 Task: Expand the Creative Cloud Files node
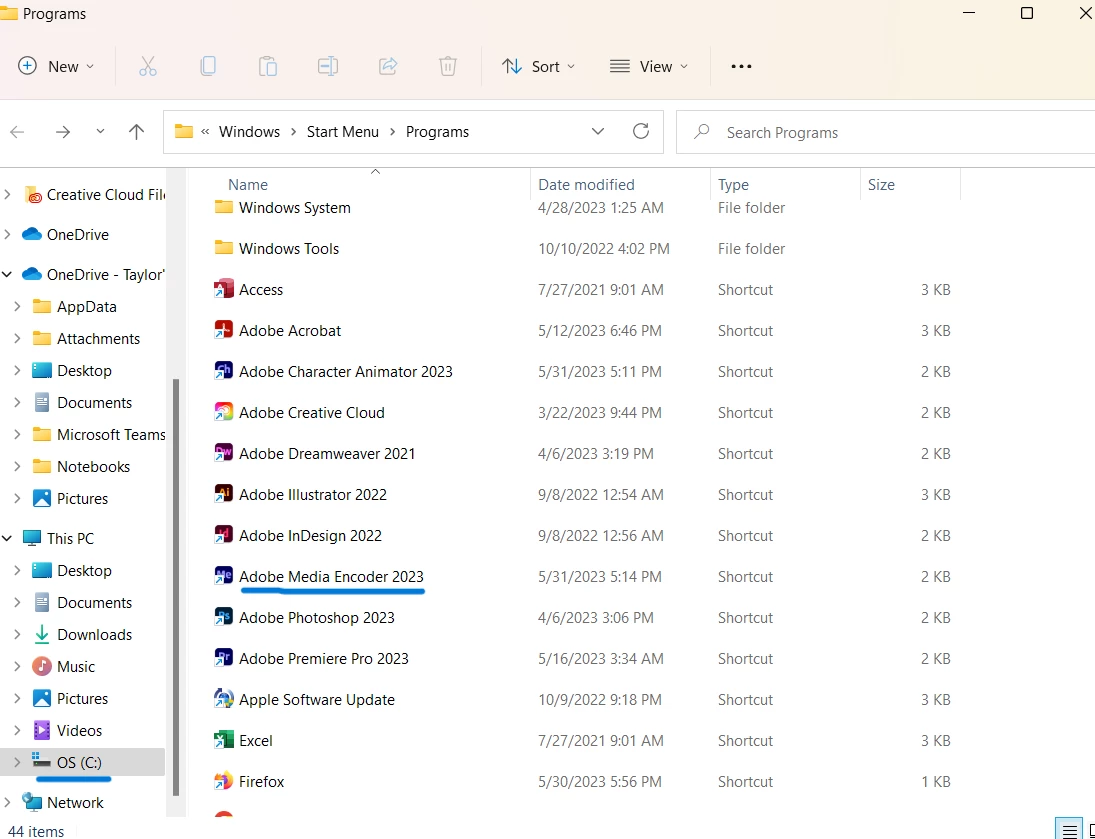click(7, 194)
